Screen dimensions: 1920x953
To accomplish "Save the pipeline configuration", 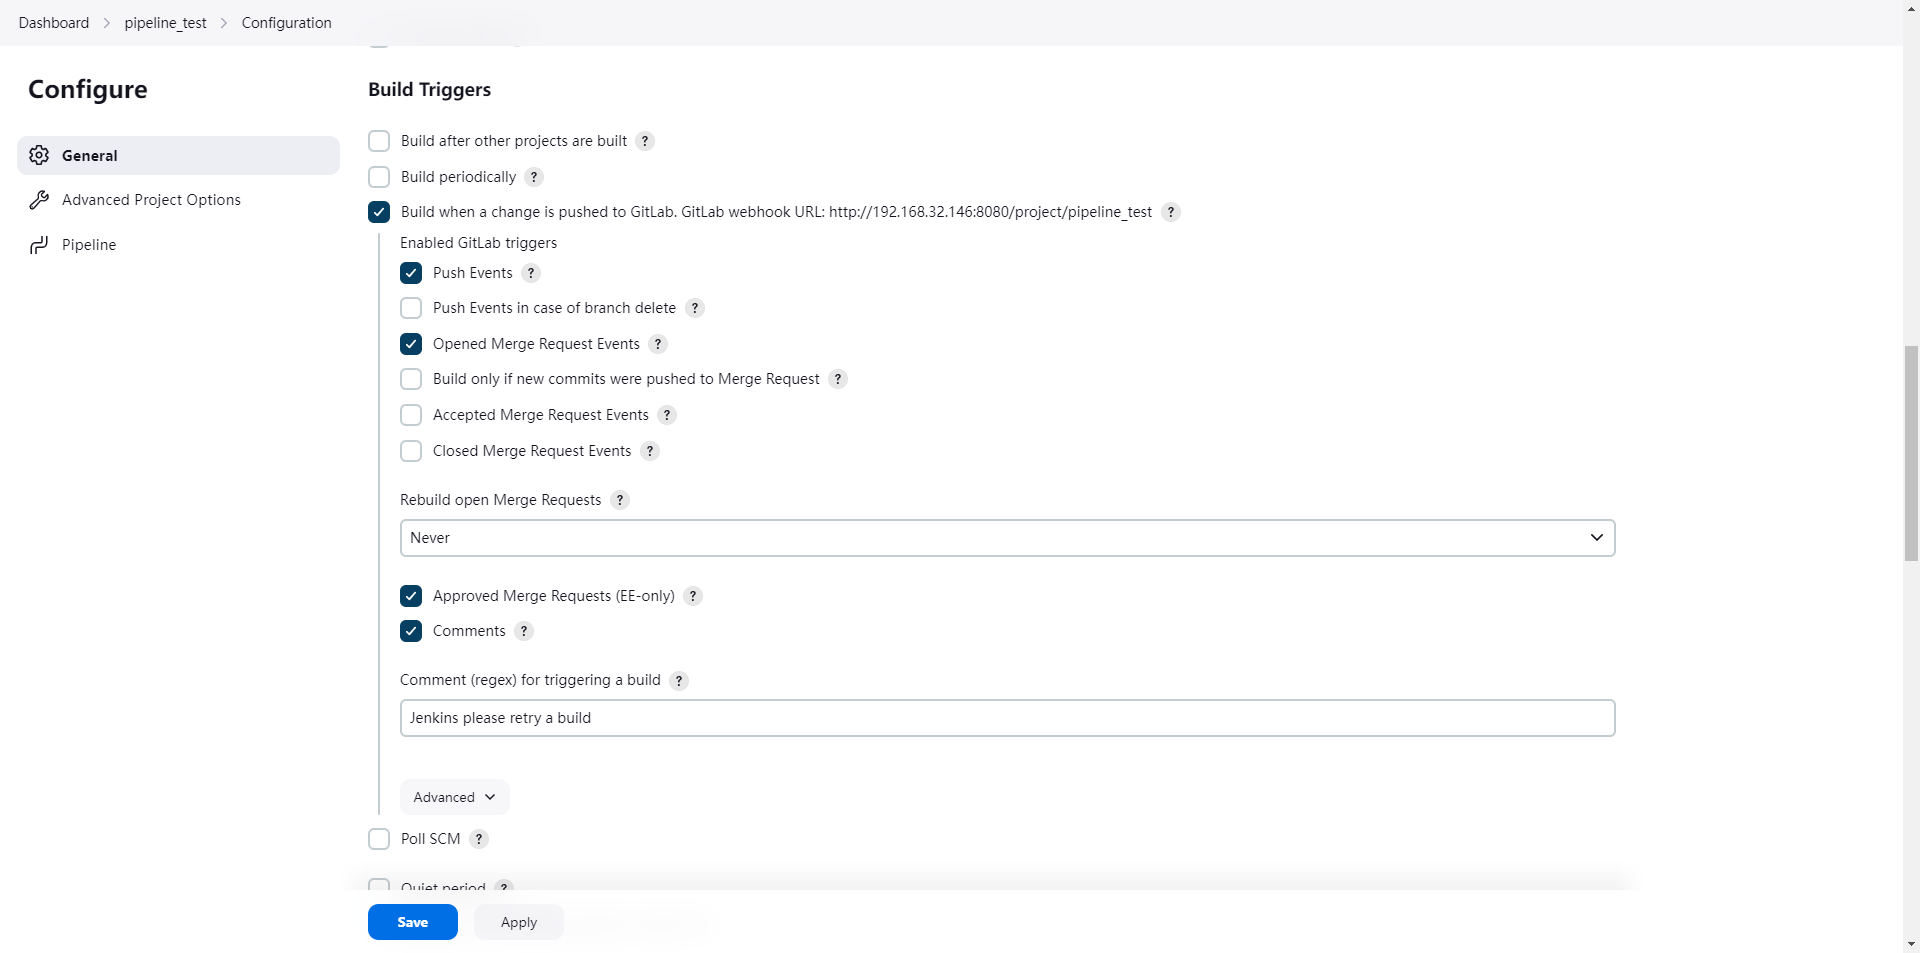I will tap(412, 922).
